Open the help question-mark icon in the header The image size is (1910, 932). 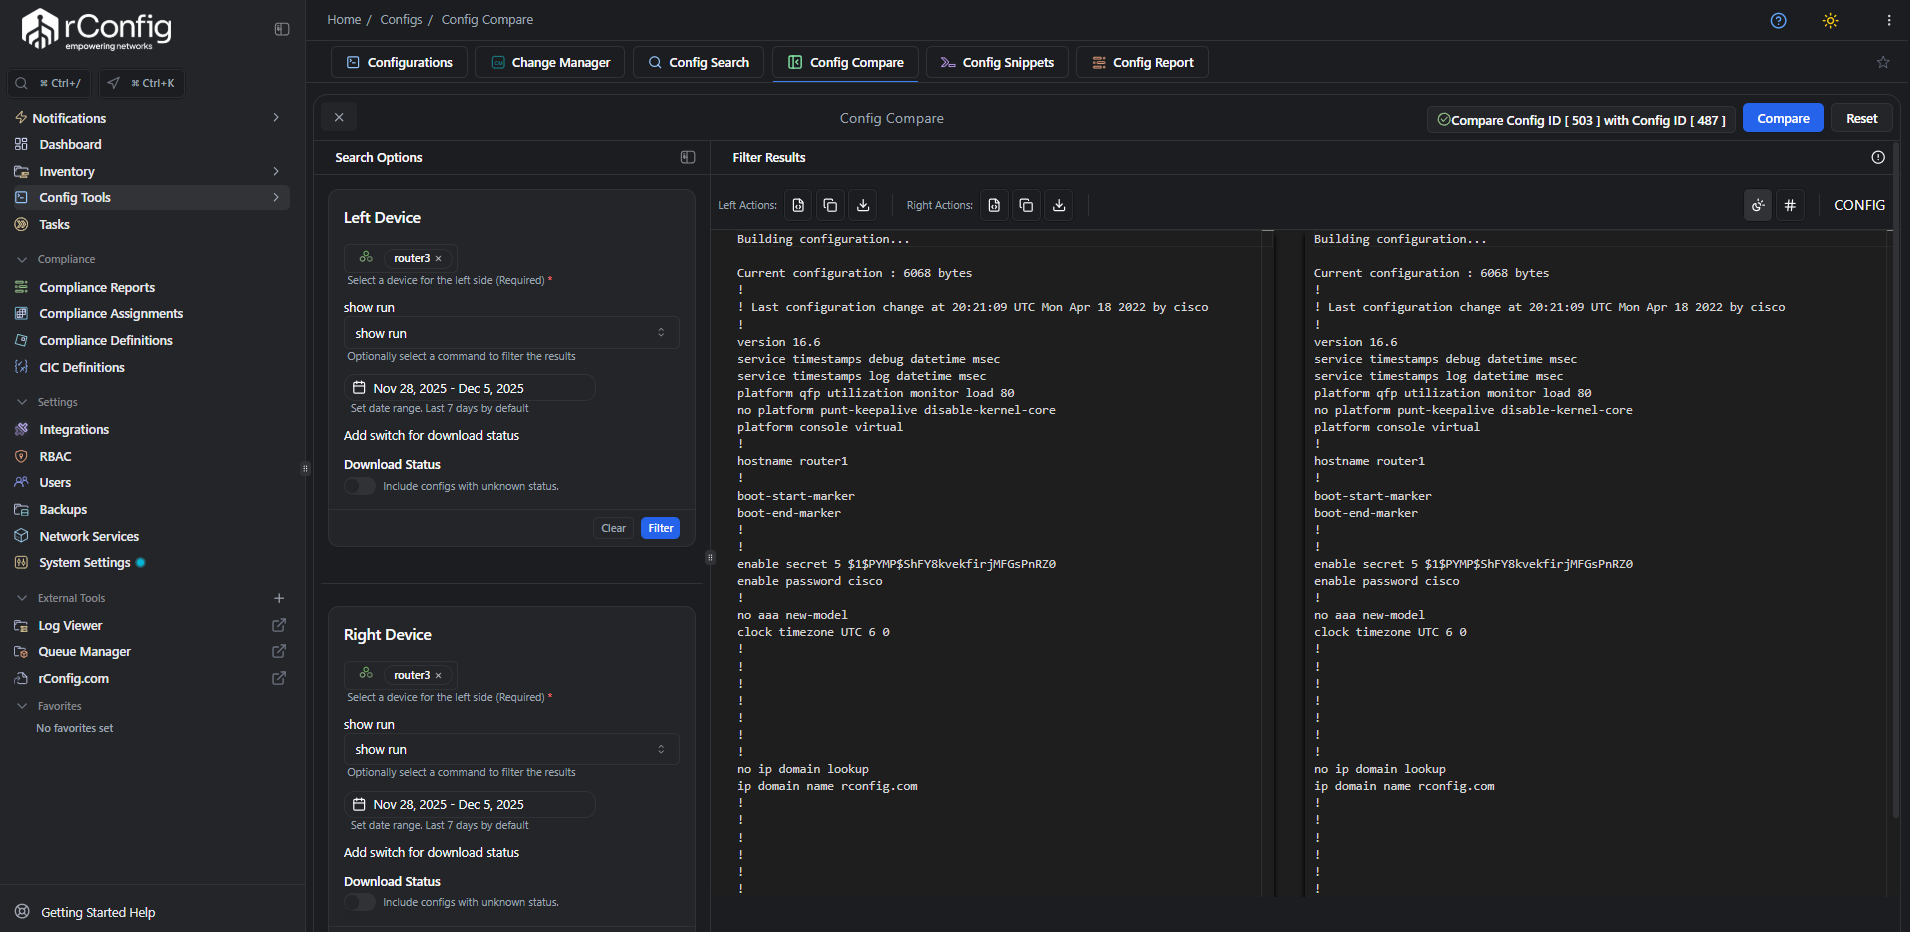[1778, 20]
